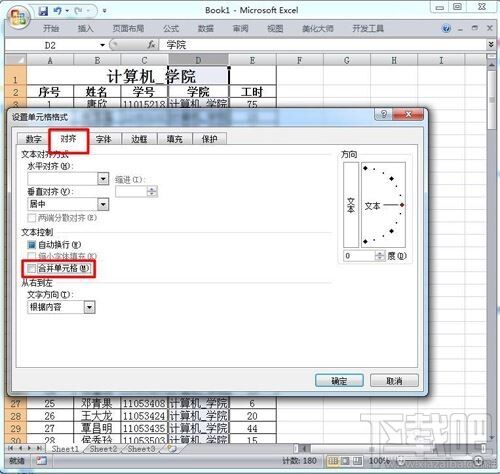Open the blue Excel help icon
The width and height of the screenshot is (500, 474).
(x=447, y=29)
